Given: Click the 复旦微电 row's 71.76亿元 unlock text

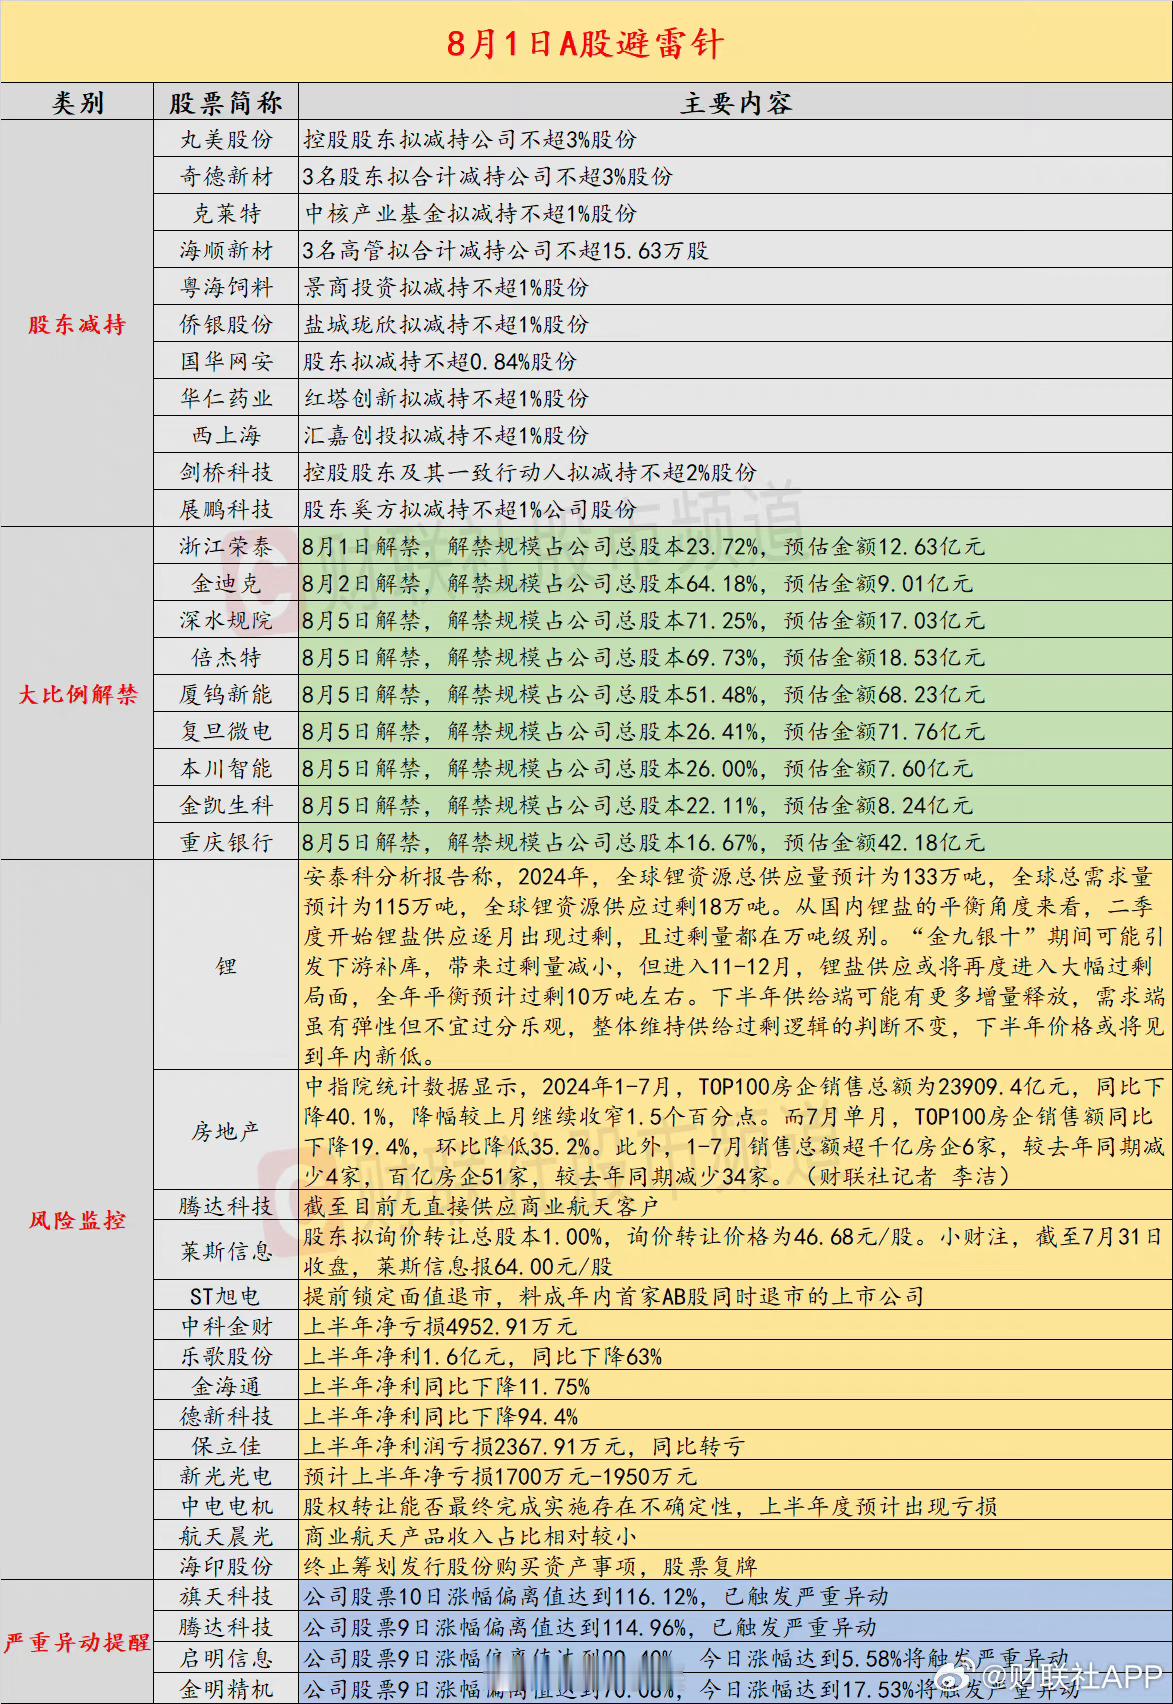Looking at the screenshot, I should tap(644, 732).
